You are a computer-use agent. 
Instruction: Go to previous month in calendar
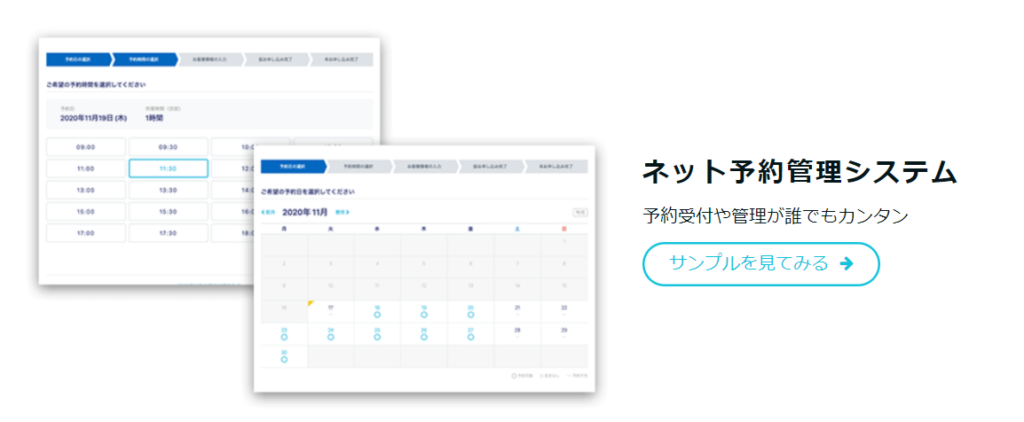coord(267,212)
